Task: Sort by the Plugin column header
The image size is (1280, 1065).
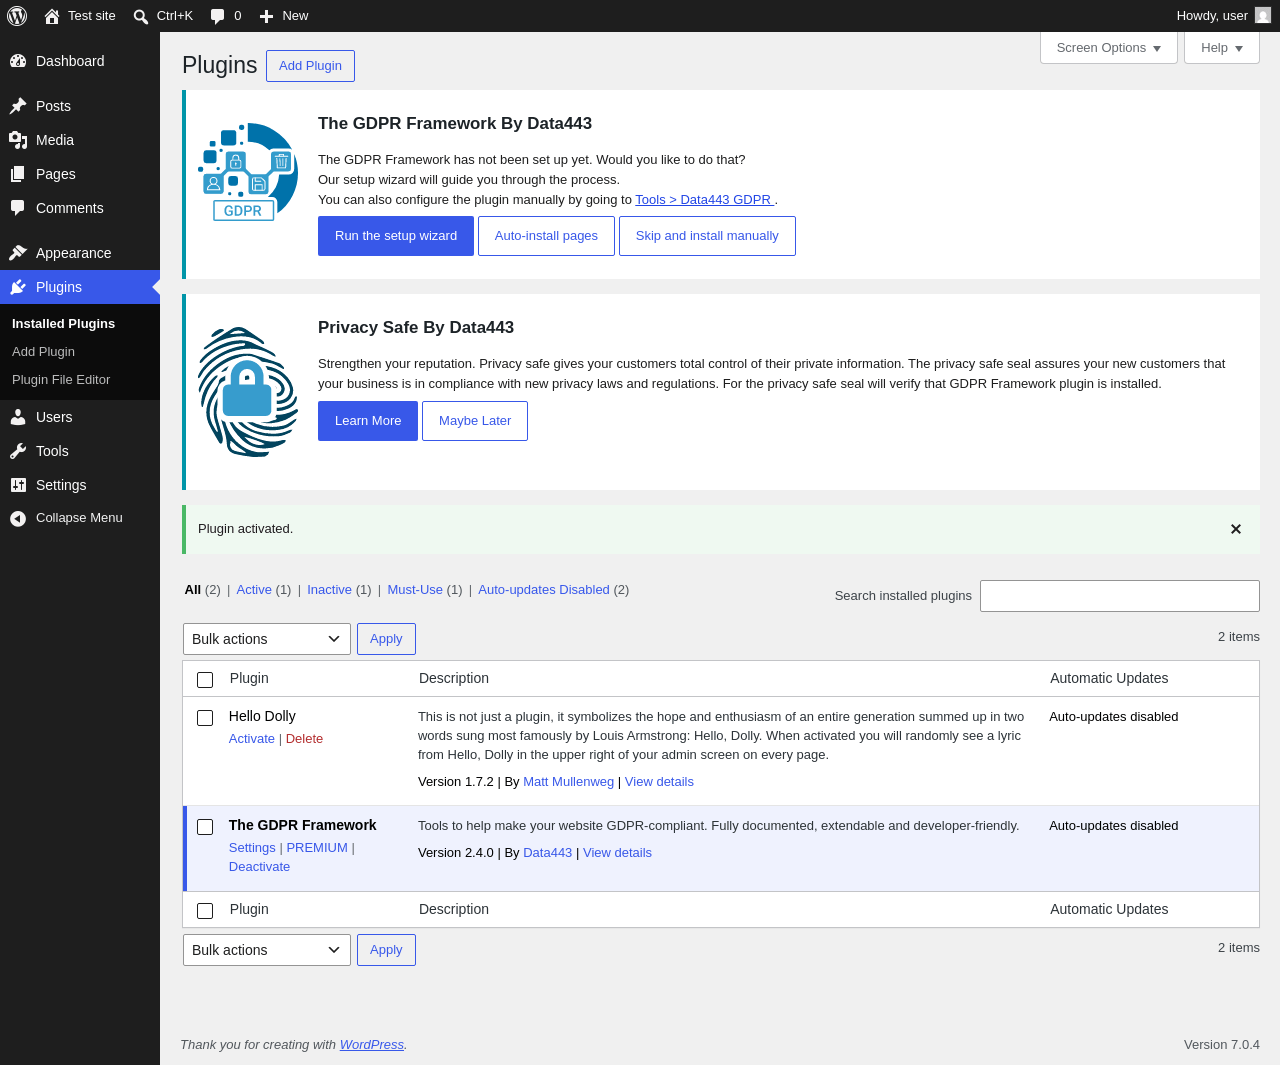Action: tap(249, 678)
